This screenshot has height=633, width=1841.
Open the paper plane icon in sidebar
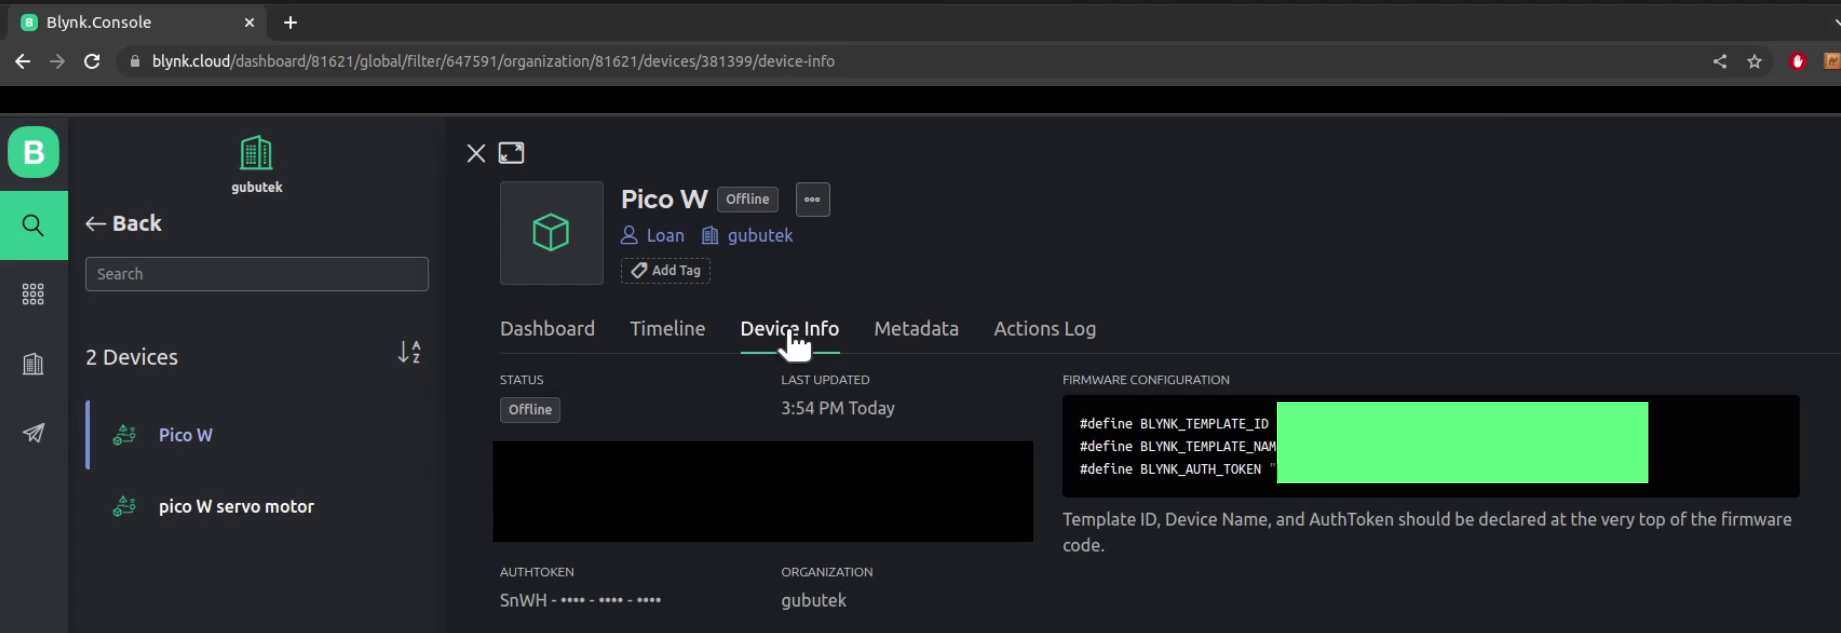(33, 433)
